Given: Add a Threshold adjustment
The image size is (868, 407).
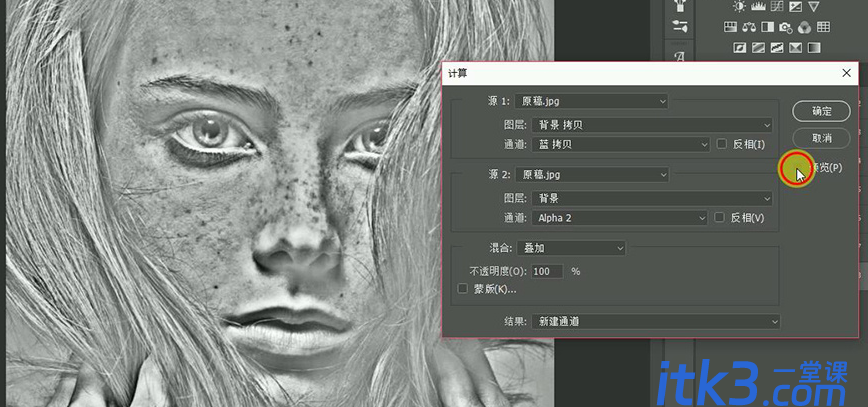Looking at the screenshot, I should [x=777, y=48].
